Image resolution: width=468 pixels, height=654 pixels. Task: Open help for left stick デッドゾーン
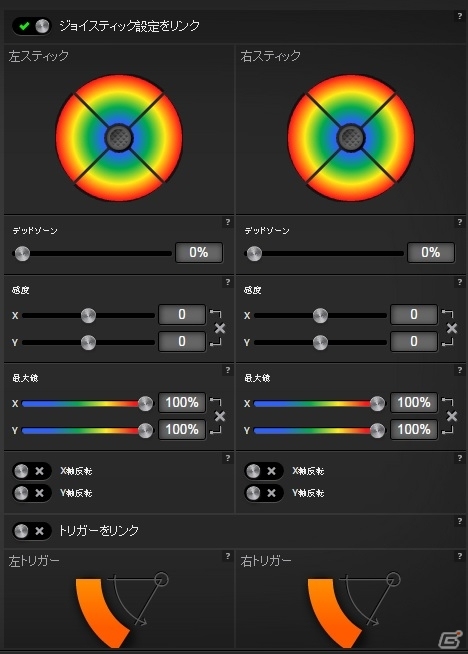point(228,222)
